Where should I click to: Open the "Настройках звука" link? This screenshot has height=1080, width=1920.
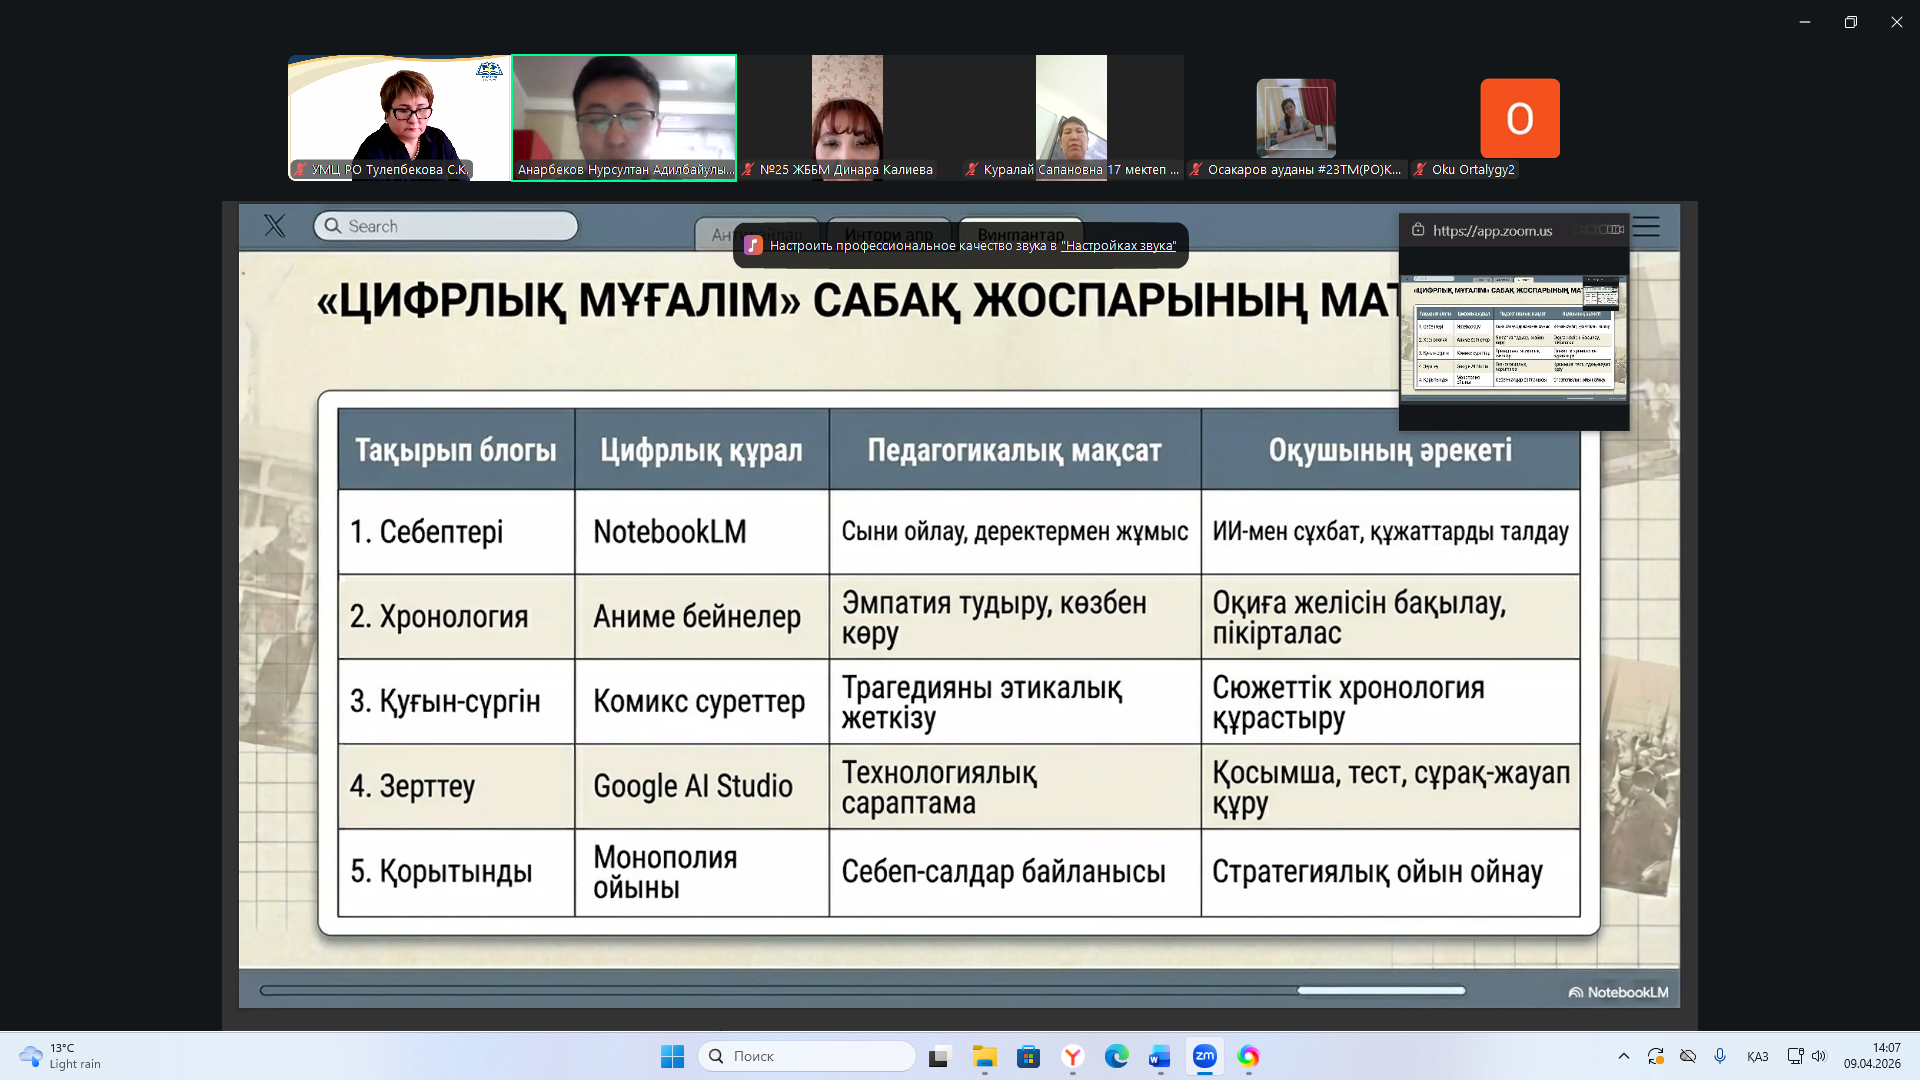(1118, 246)
